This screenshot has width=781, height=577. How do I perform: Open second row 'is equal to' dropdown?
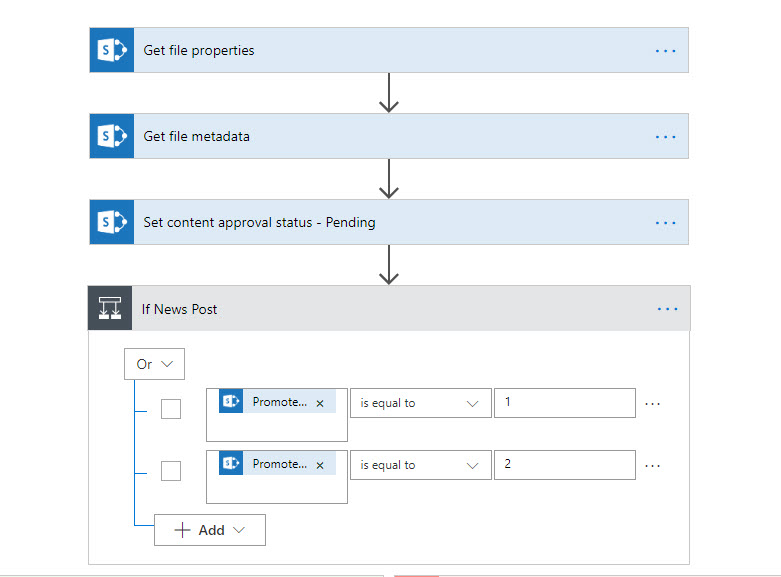click(x=420, y=465)
